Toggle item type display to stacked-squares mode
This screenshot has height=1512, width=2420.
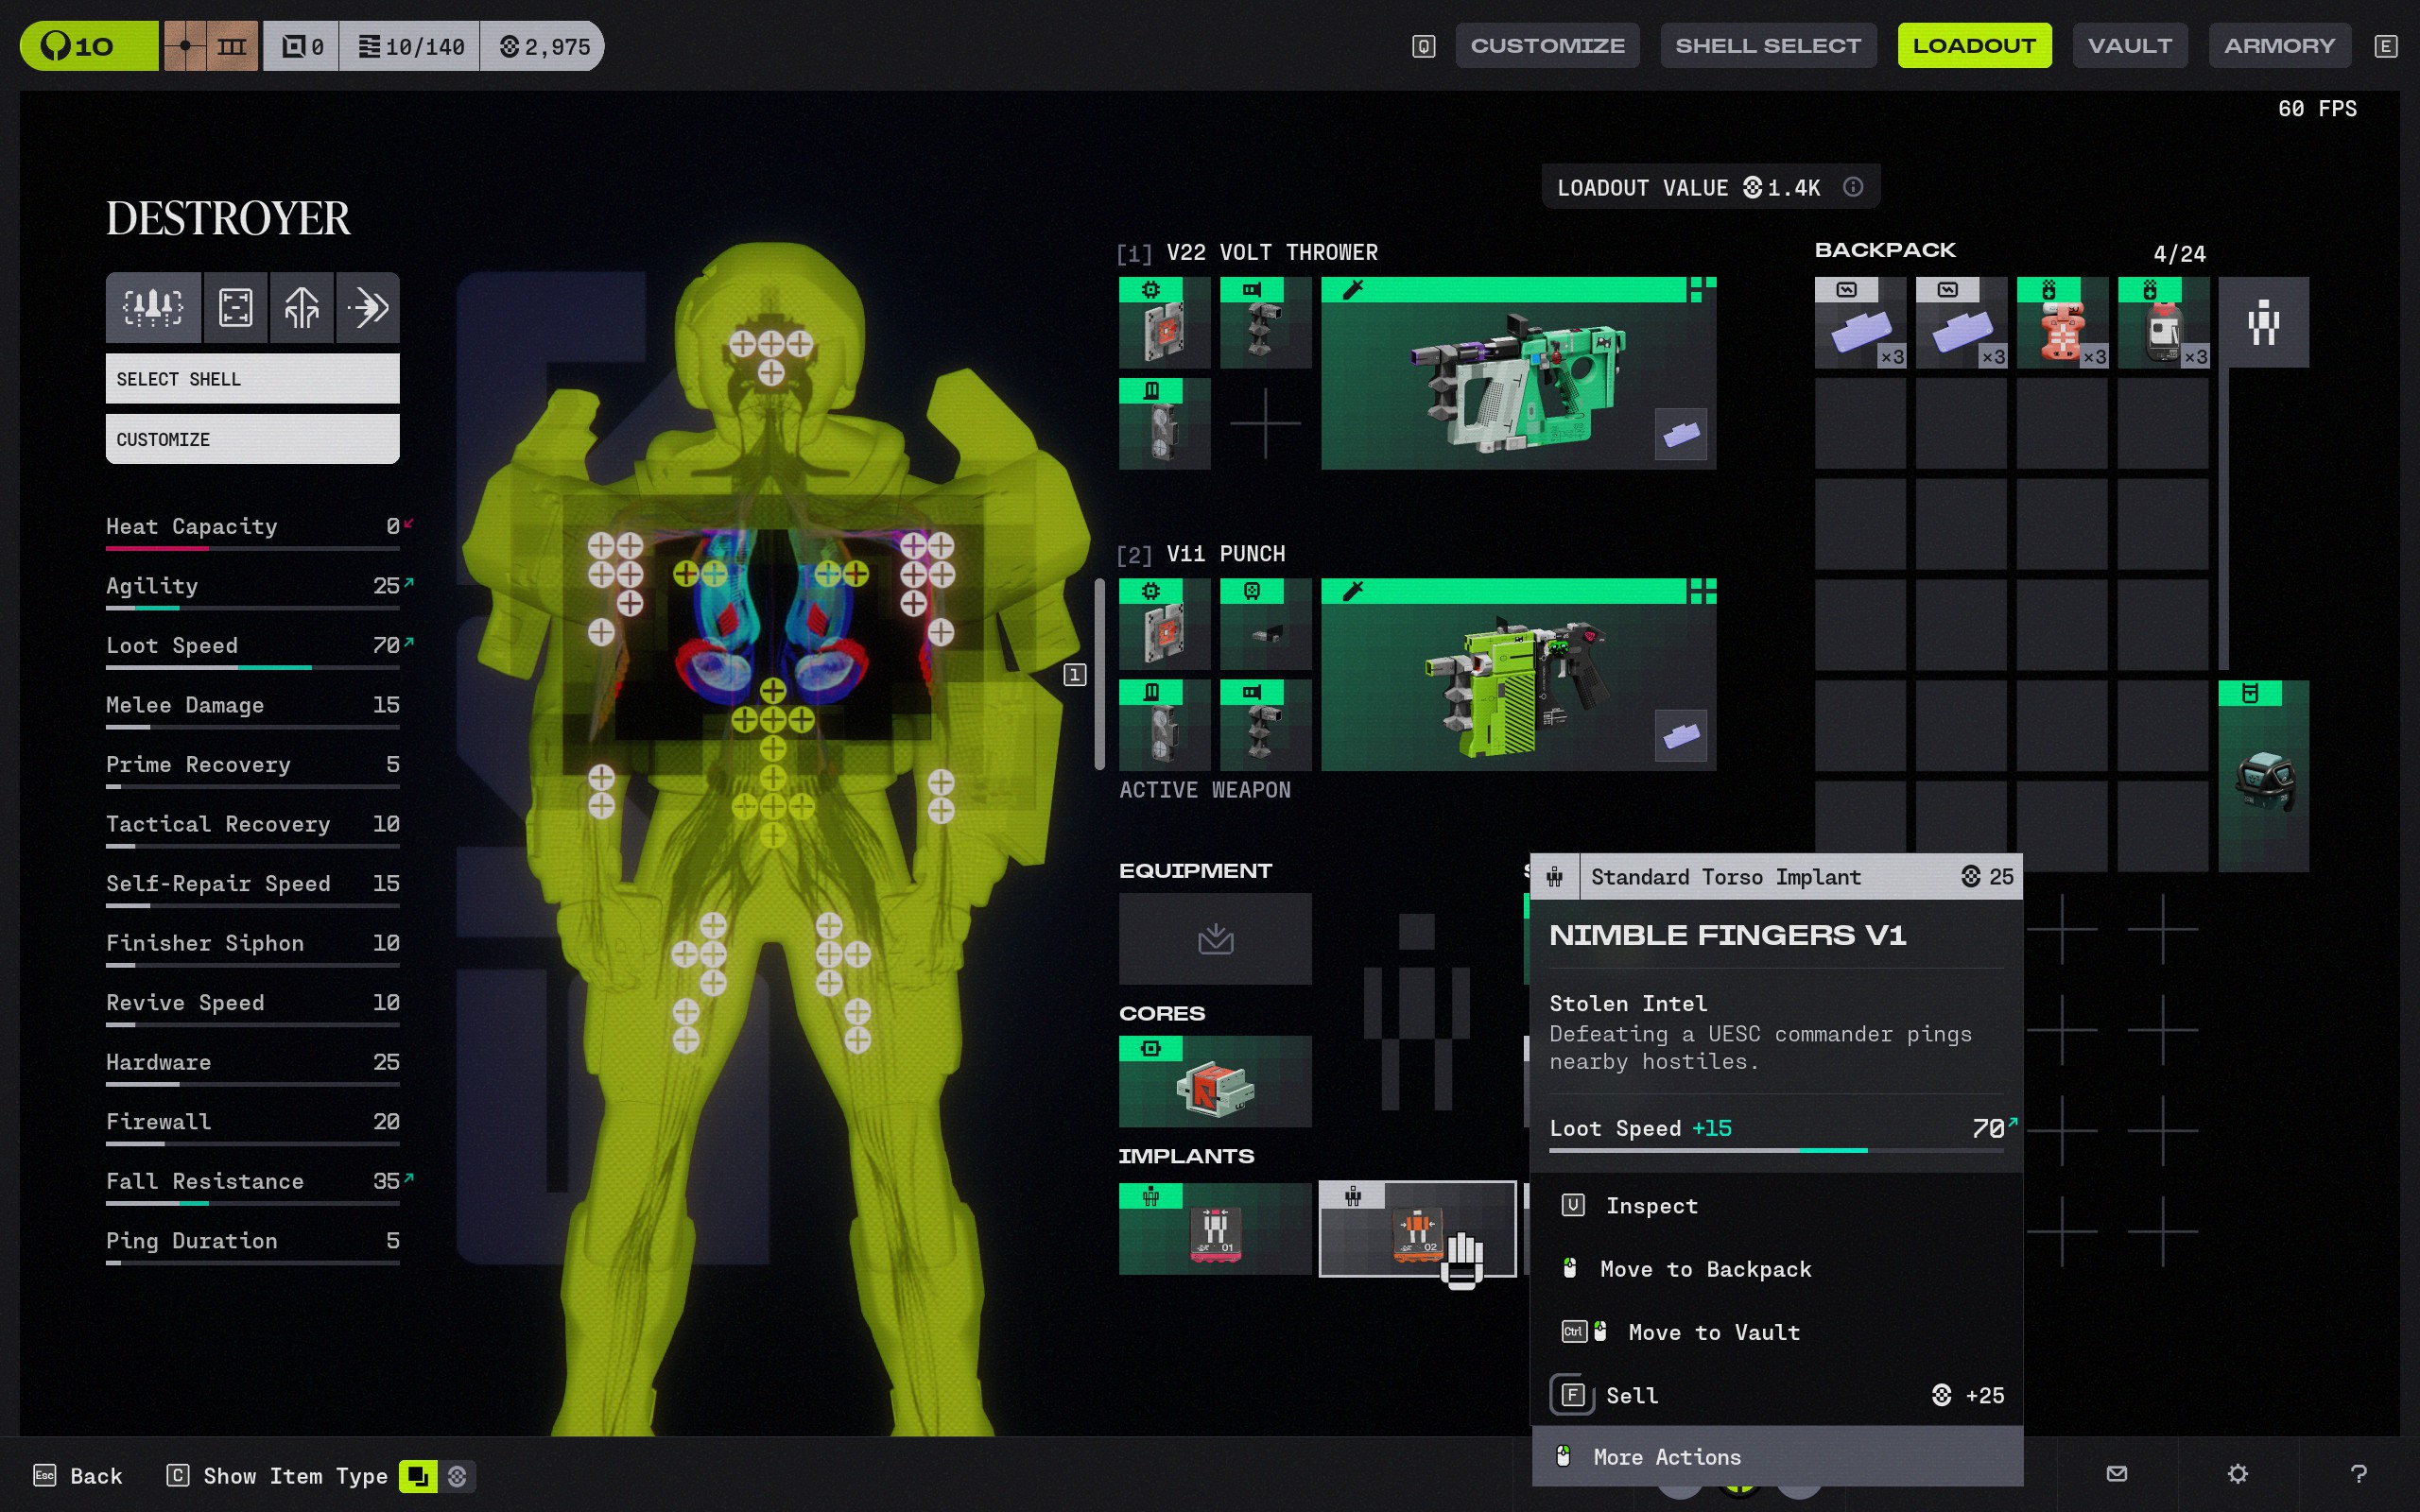417,1475
